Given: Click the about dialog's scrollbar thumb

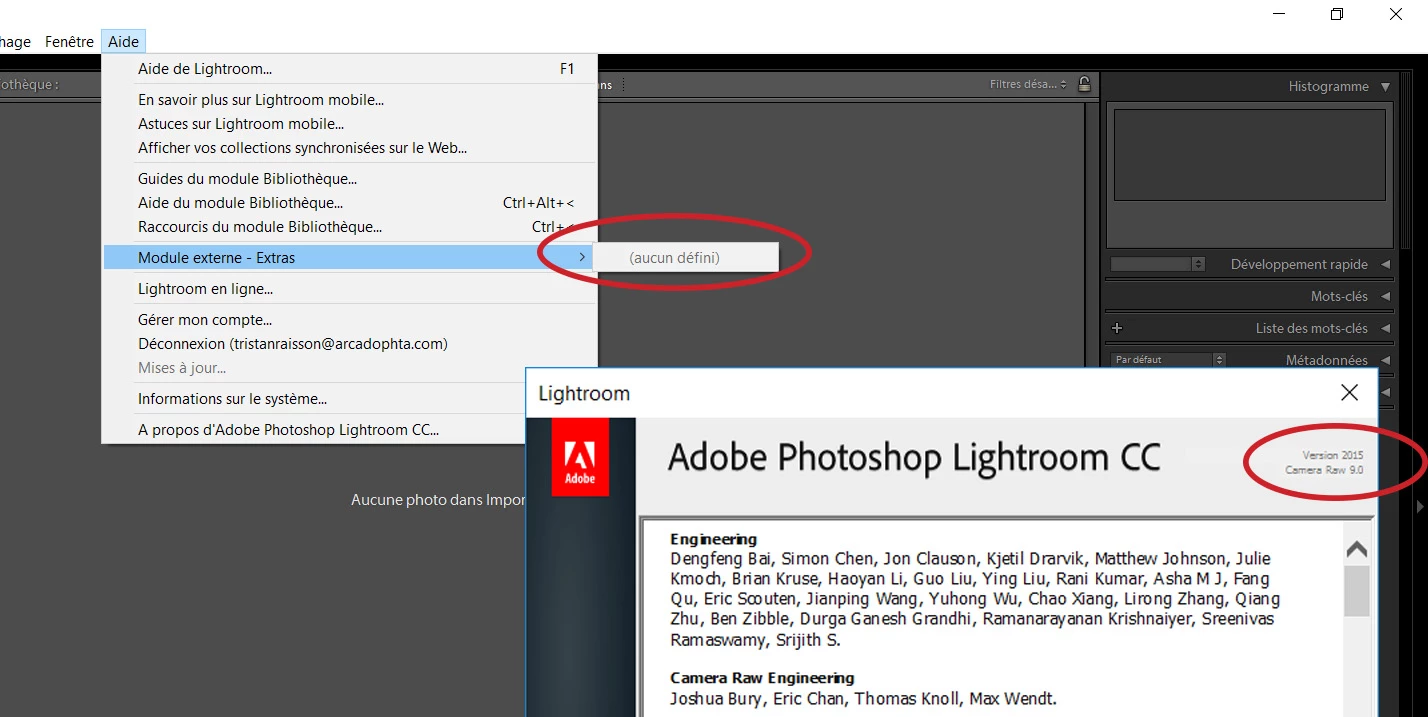Looking at the screenshot, I should [x=1356, y=591].
